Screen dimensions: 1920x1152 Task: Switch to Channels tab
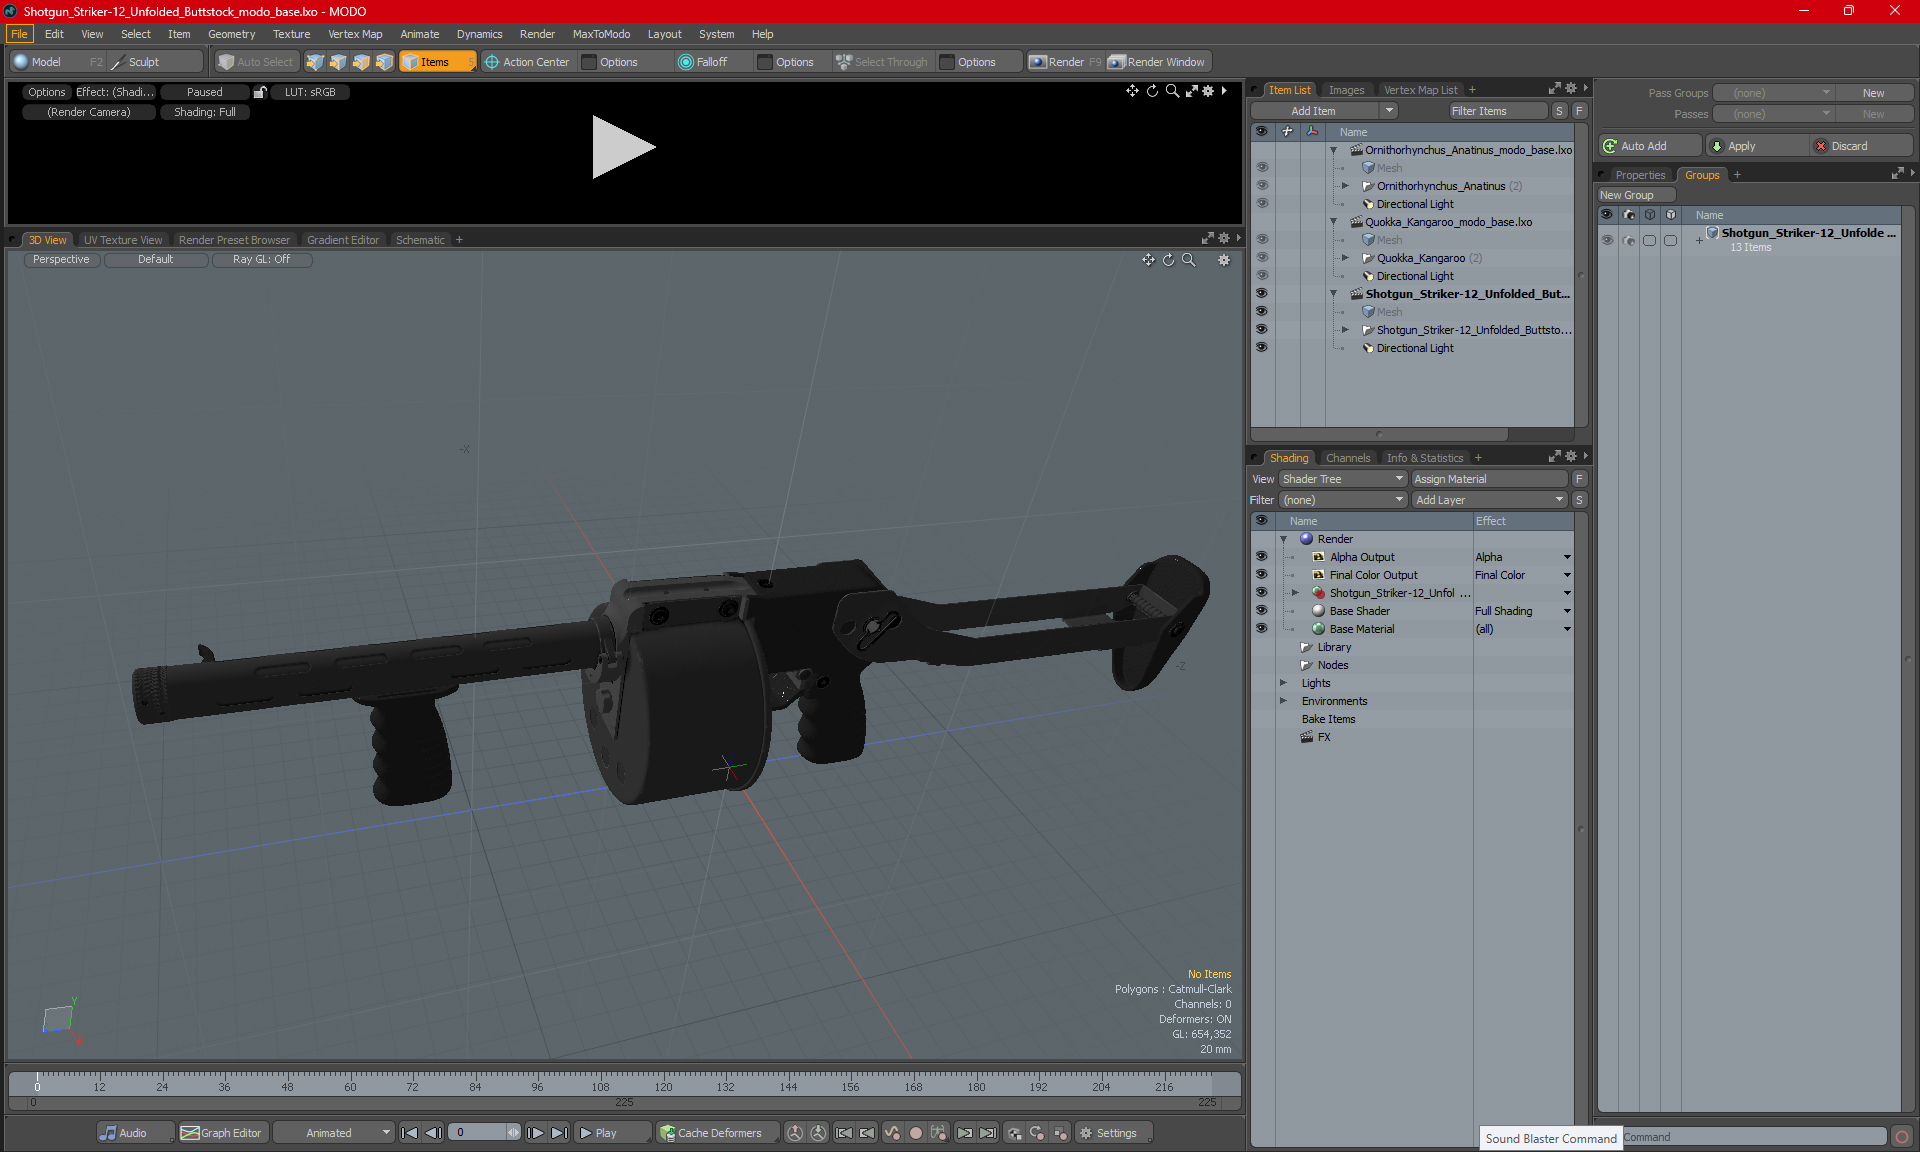(1348, 458)
